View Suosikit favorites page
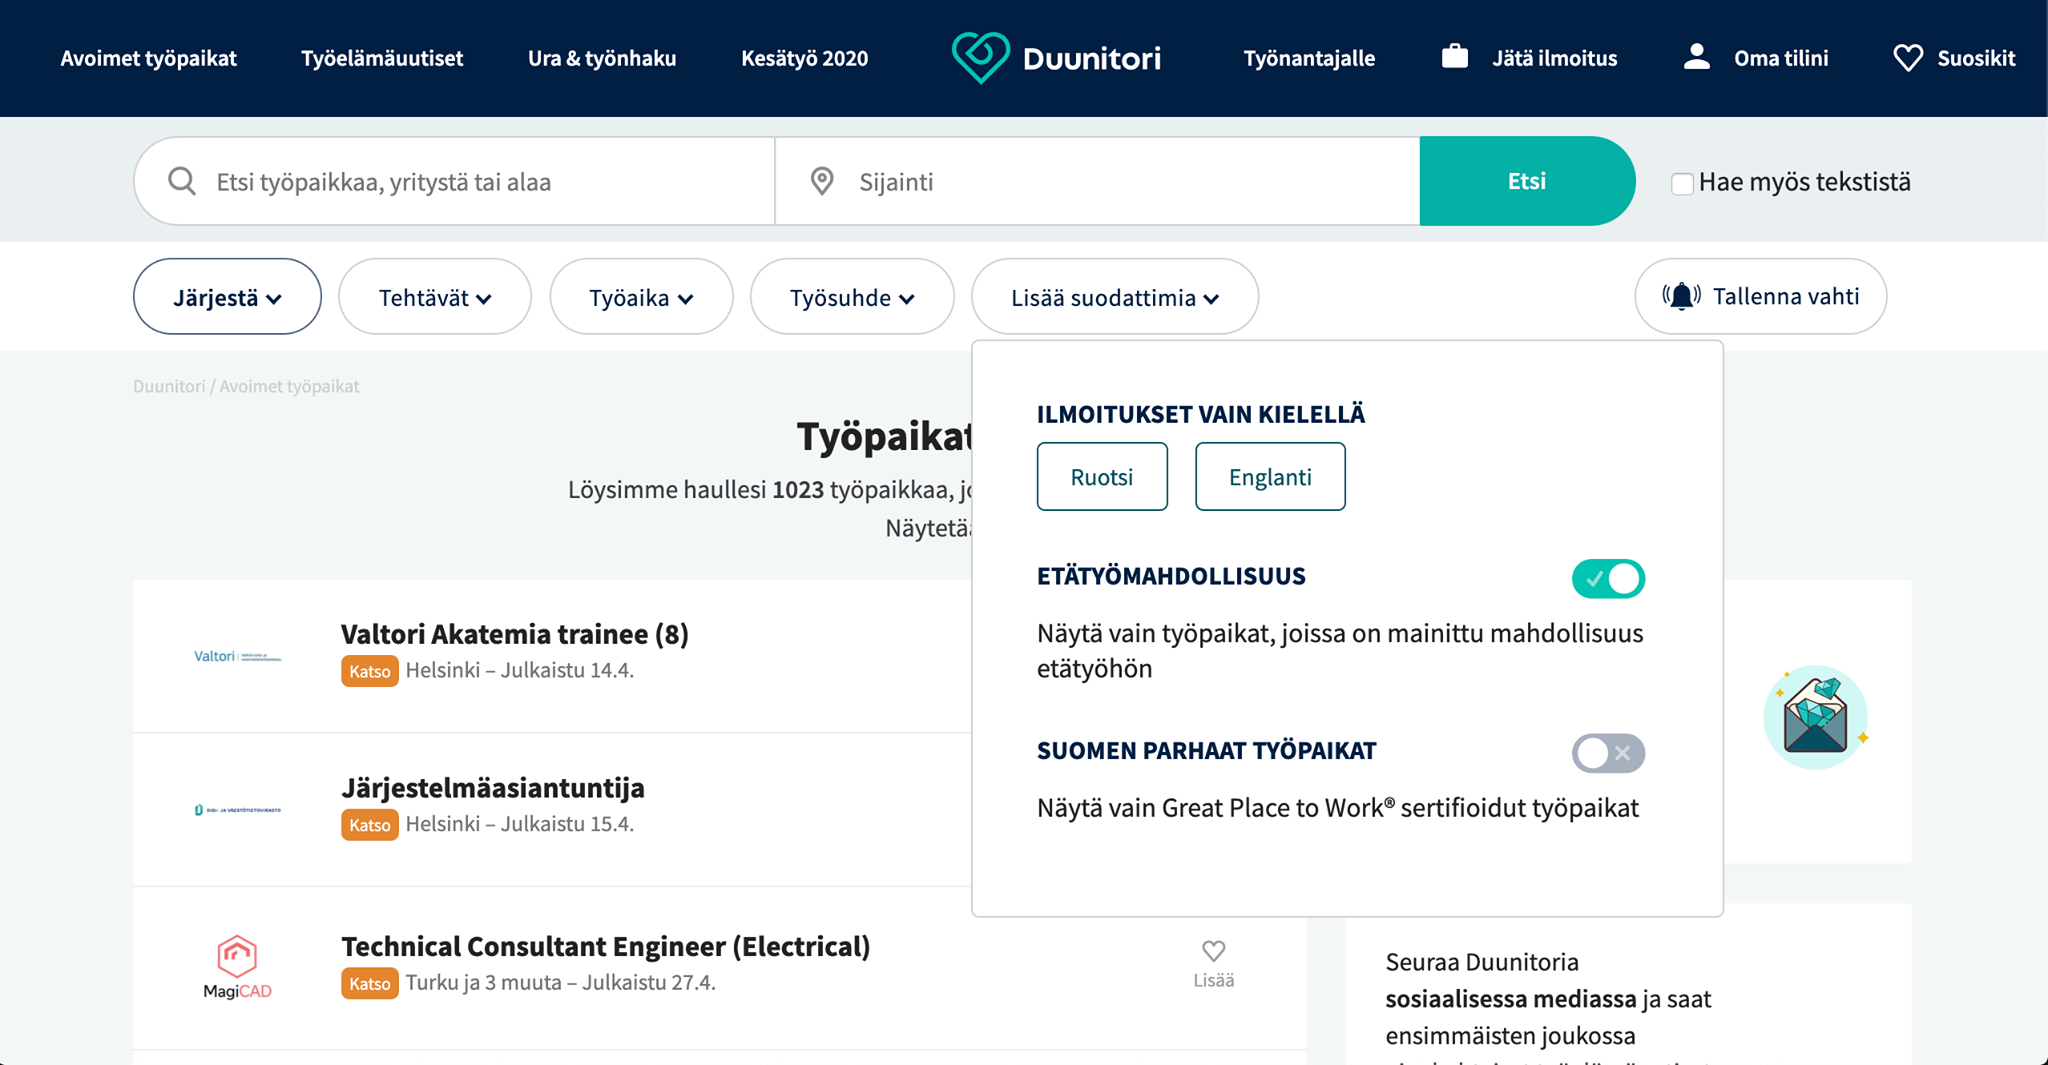The image size is (2048, 1065). click(1976, 58)
